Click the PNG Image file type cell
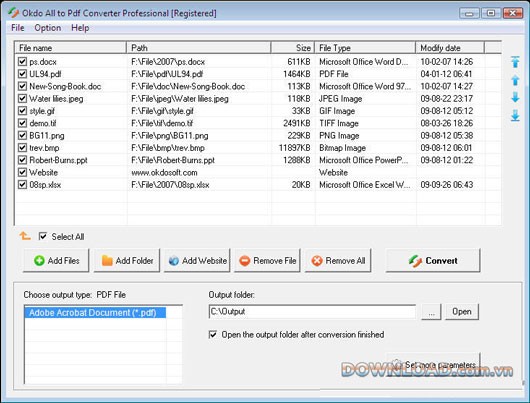The image size is (530, 403). pyautogui.click(x=339, y=136)
